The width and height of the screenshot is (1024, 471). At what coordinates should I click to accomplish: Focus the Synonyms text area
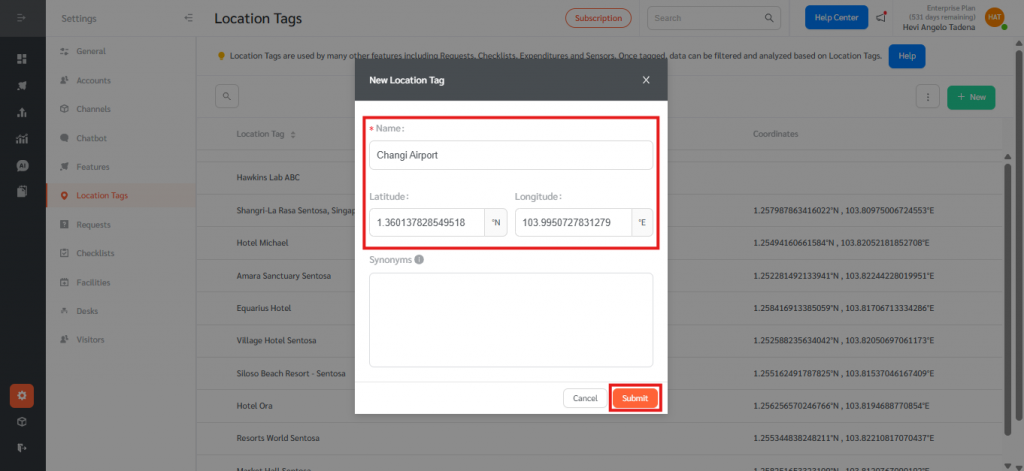510,320
